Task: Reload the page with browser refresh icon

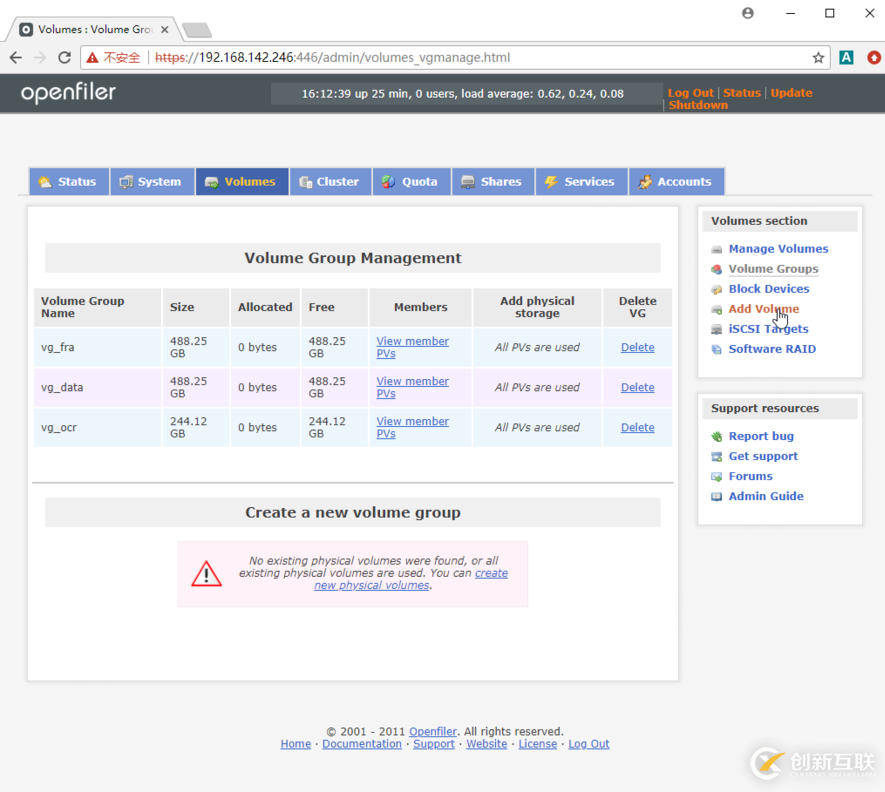Action: (x=64, y=58)
